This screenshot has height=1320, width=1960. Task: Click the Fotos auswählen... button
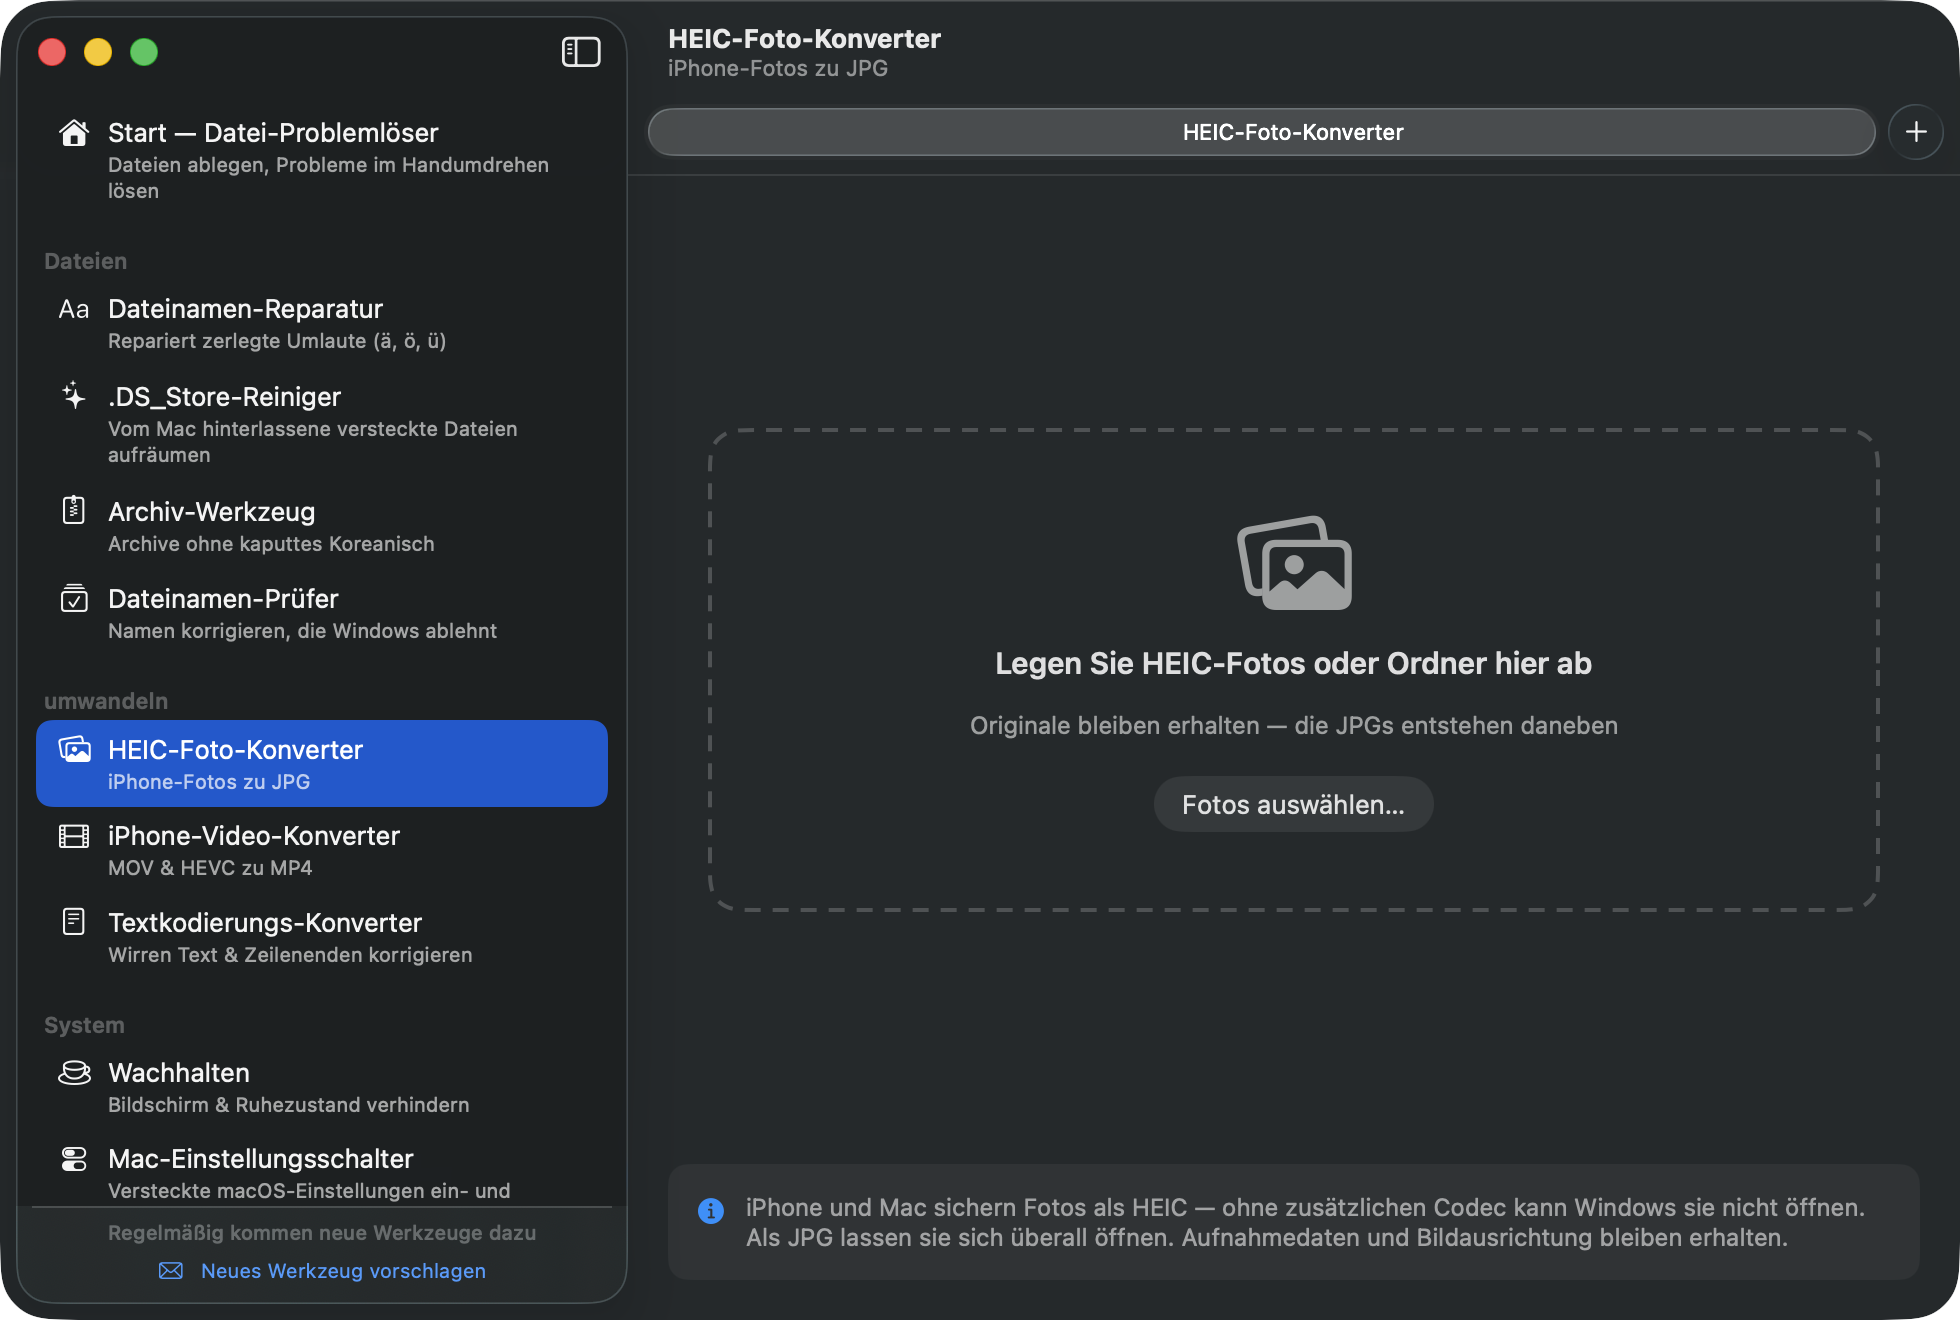pyautogui.click(x=1294, y=805)
